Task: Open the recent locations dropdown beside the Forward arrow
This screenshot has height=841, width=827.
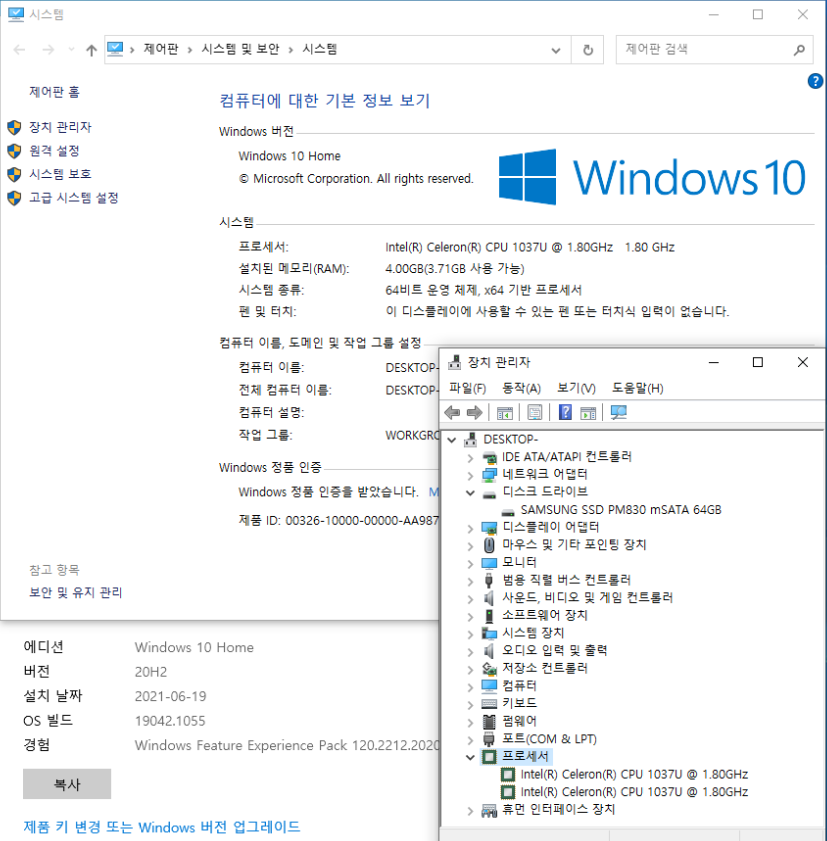Action: (x=71, y=50)
